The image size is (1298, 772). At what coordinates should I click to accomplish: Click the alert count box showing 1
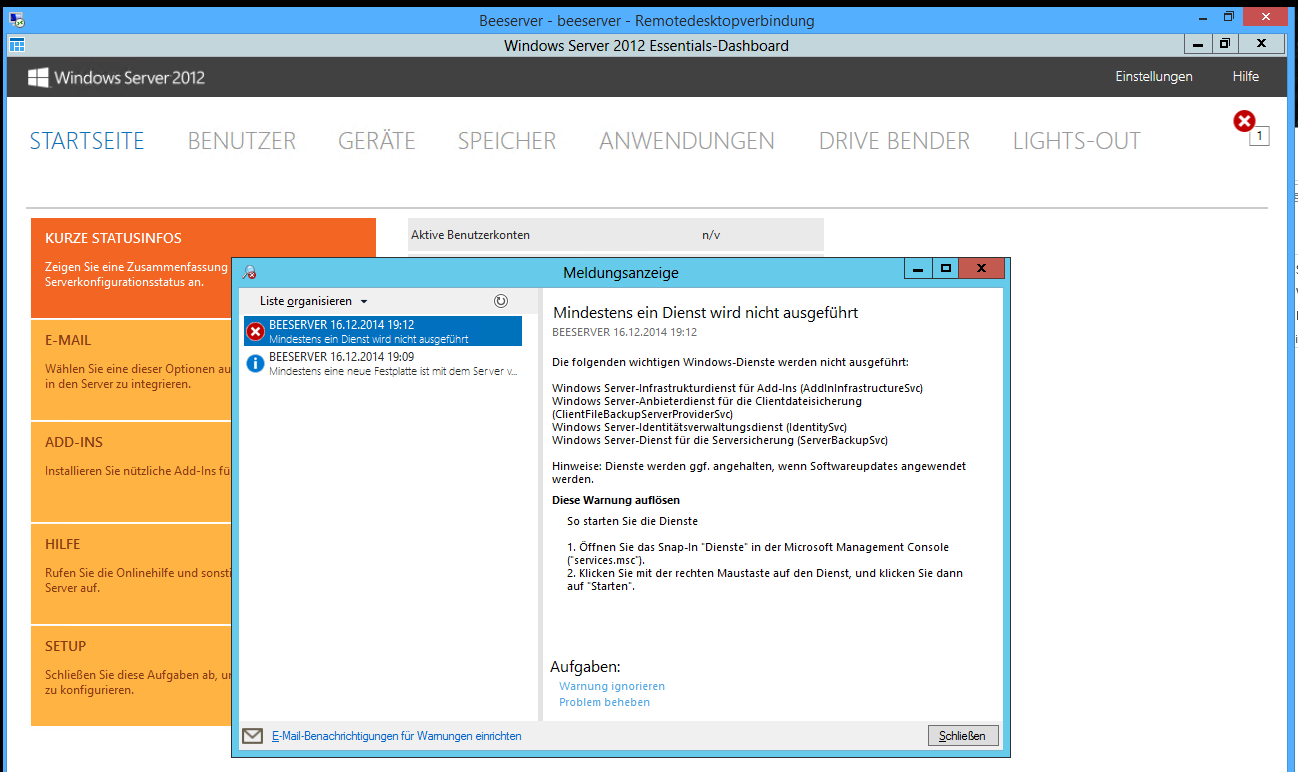coord(1260,136)
